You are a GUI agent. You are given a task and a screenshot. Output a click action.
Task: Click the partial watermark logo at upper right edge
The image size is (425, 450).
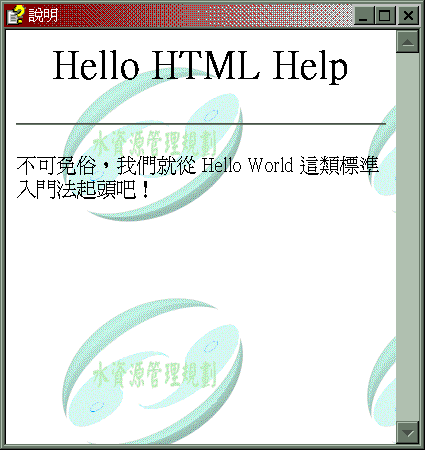click(382, 157)
